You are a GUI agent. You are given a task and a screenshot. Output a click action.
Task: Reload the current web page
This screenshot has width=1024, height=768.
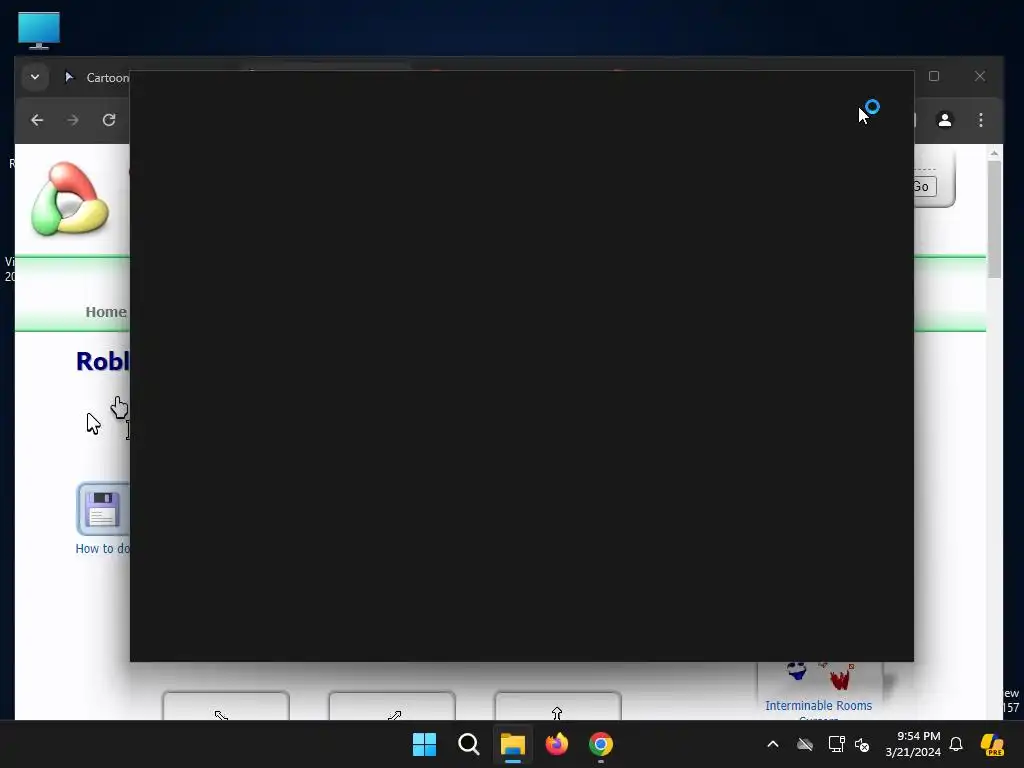[109, 120]
